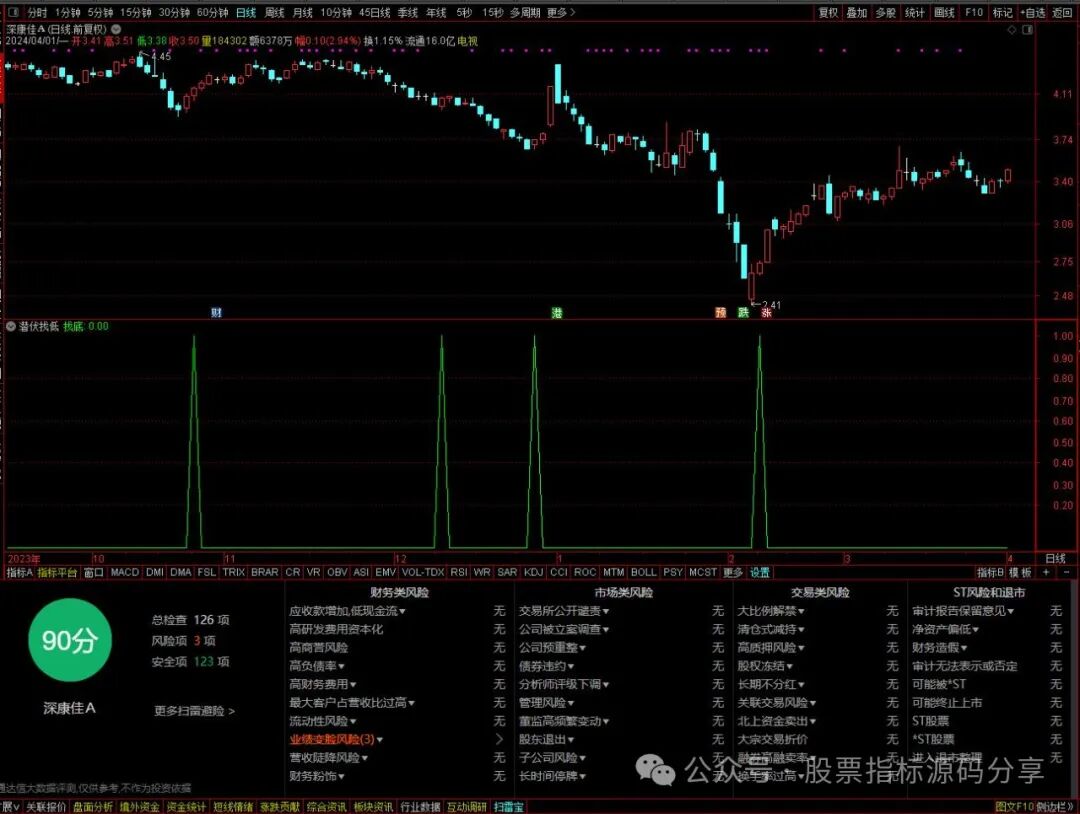Expand 公司被立案调查 item
The height and width of the screenshot is (814, 1080).
[x=564, y=629]
